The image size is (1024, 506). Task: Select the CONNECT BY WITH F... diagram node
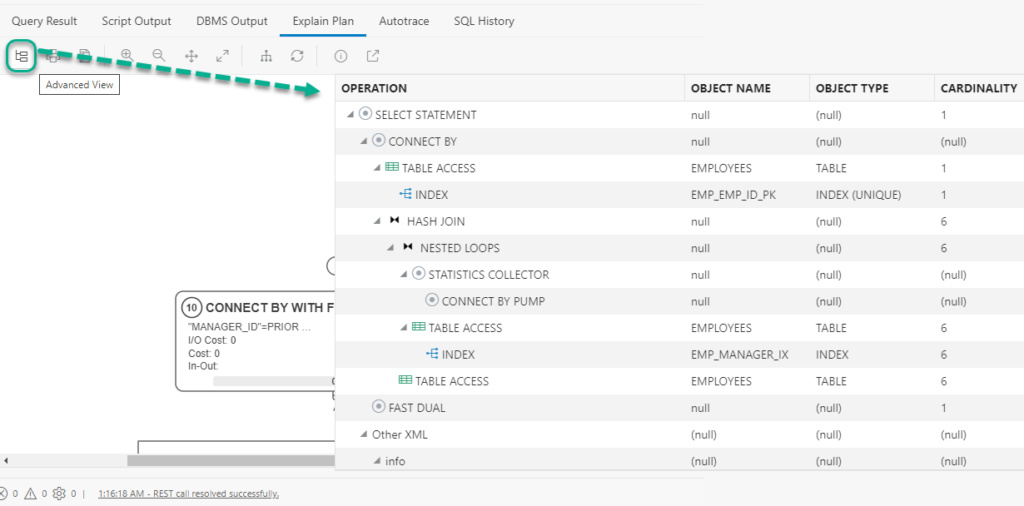point(255,341)
